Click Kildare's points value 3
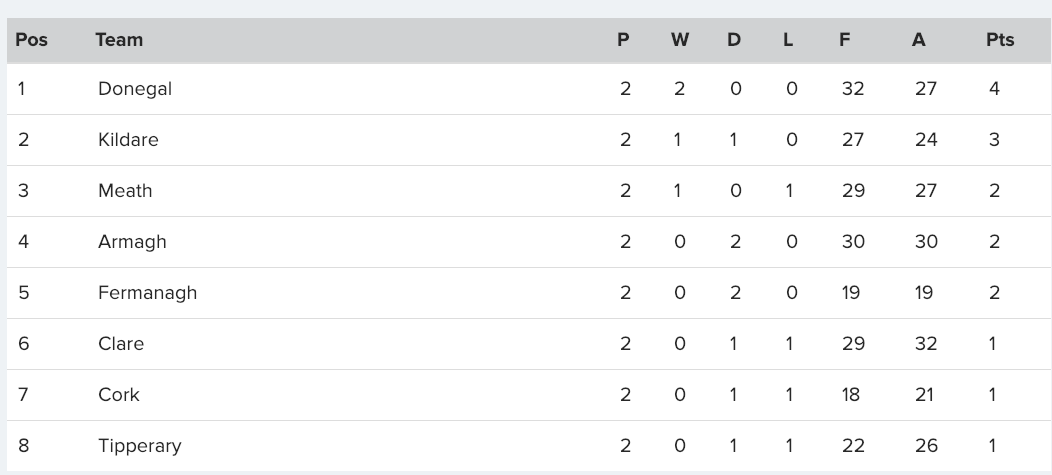Screen dimensions: 1052x475 click(x=994, y=140)
